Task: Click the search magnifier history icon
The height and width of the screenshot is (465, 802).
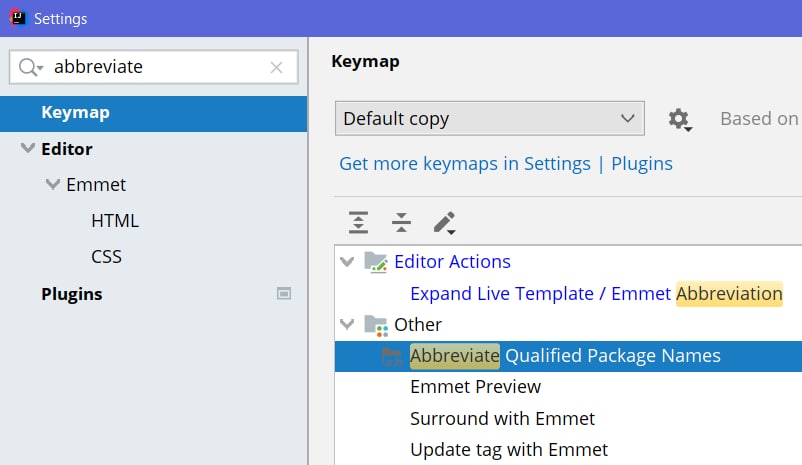Action: tap(31, 68)
